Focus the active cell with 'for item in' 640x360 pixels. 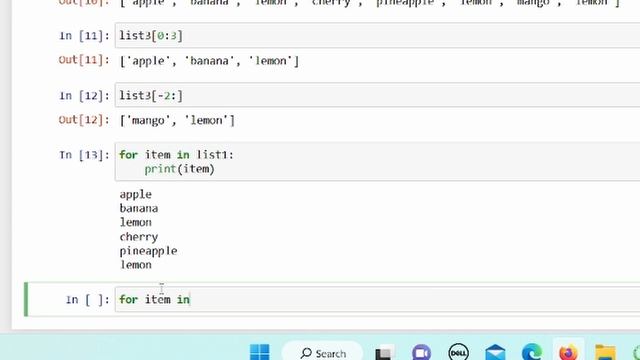[378, 299]
